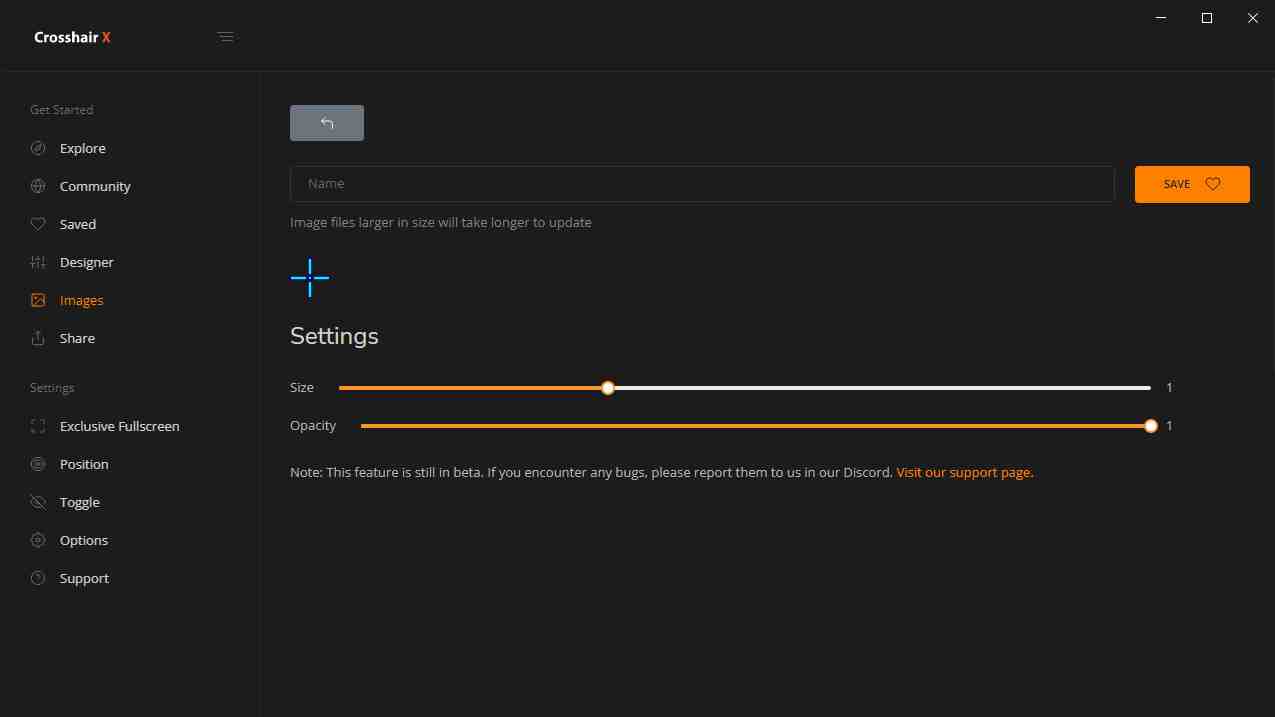Image resolution: width=1275 pixels, height=717 pixels.
Task: Collapse the sidebar with hamburger icon
Action: click(226, 37)
